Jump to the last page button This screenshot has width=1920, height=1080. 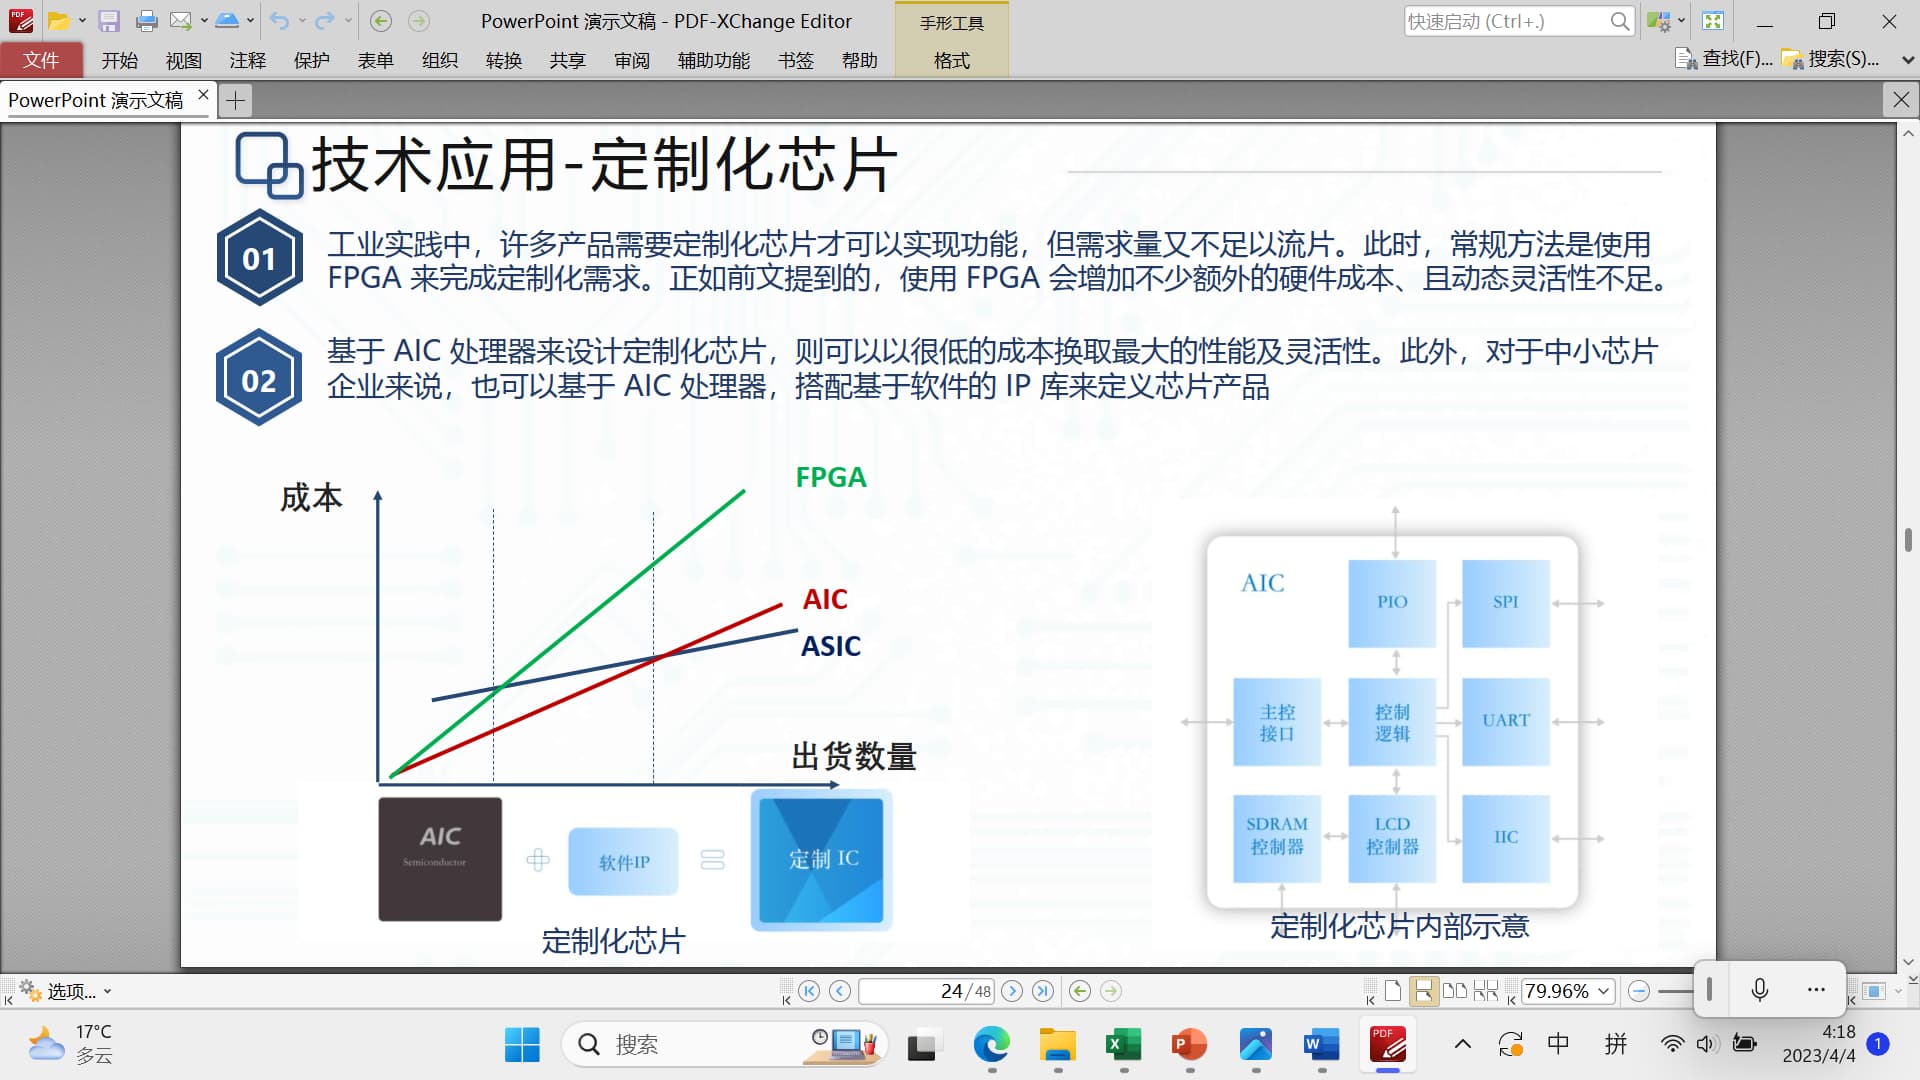point(1043,991)
